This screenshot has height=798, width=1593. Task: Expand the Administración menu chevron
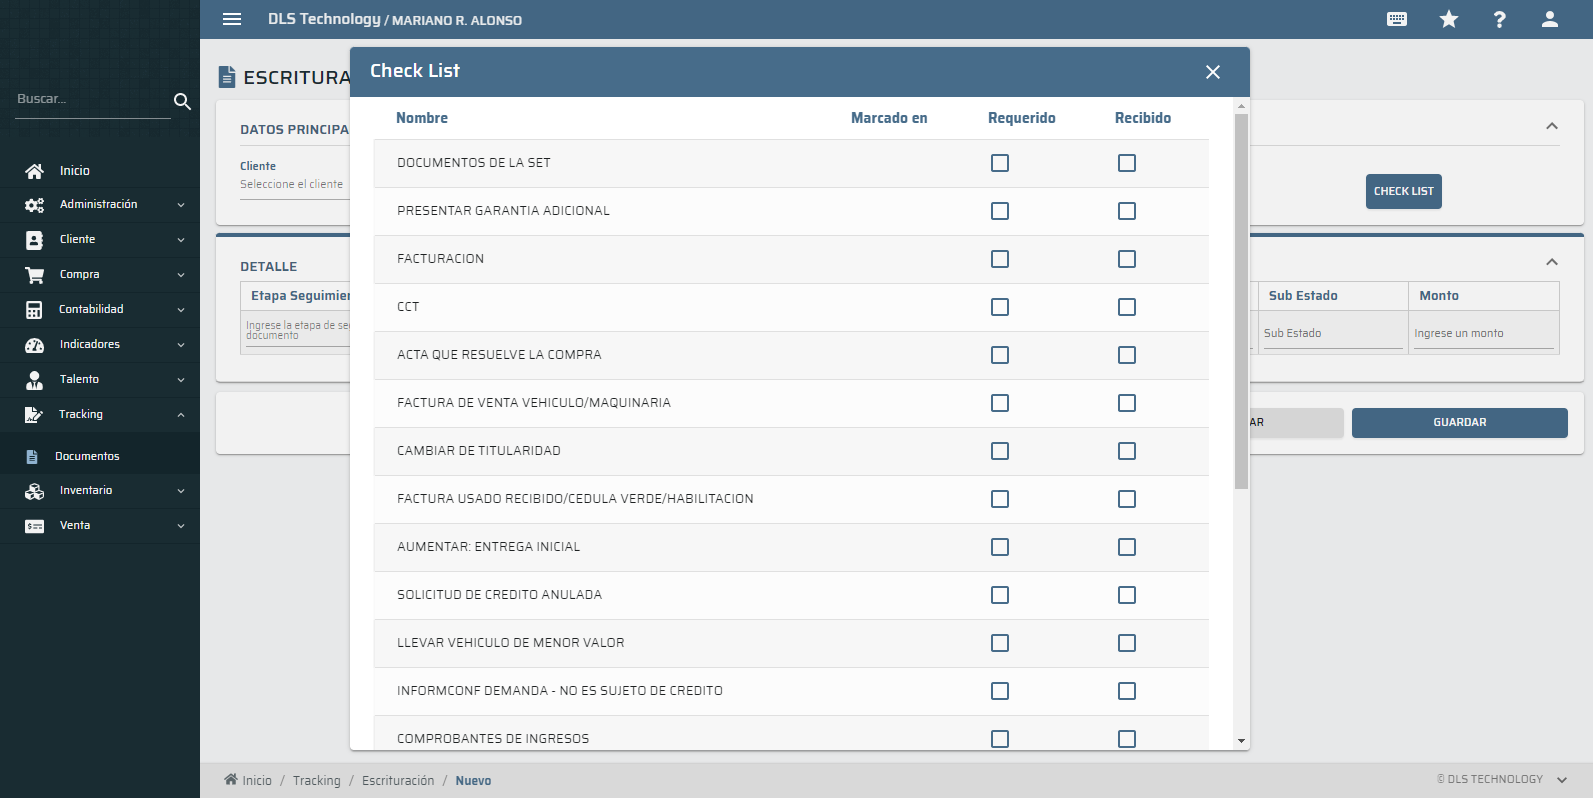pos(181,205)
